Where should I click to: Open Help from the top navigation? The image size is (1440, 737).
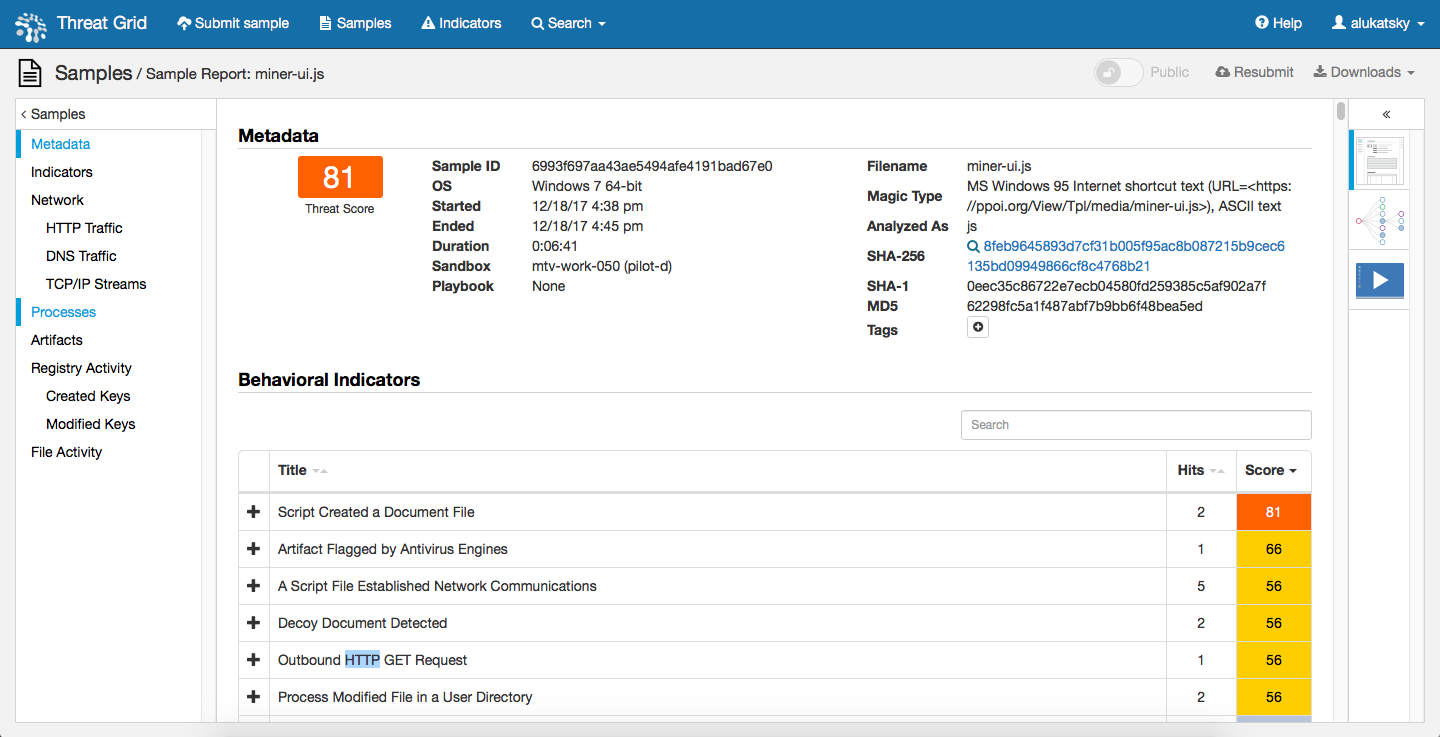[1278, 22]
